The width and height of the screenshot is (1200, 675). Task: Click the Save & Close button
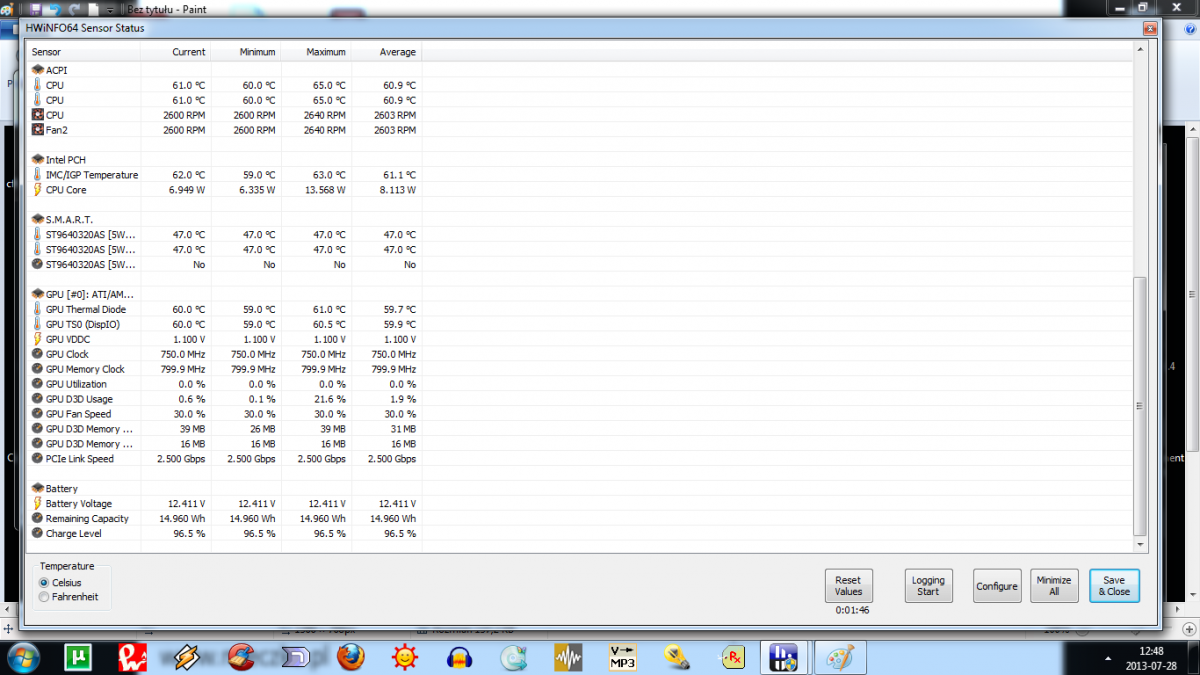(1114, 586)
